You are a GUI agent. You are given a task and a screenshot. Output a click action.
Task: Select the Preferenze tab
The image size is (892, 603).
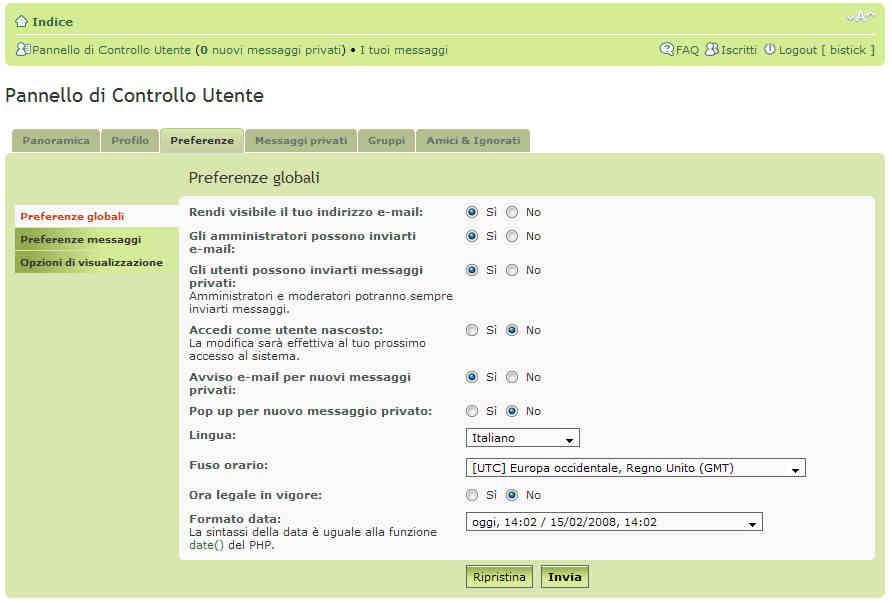point(202,141)
